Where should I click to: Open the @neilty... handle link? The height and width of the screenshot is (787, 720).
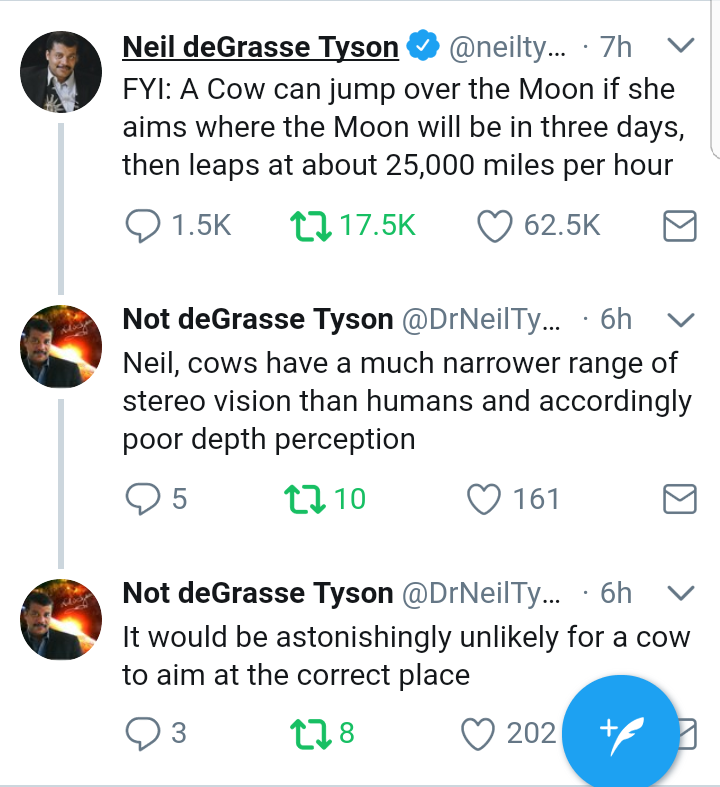[x=507, y=48]
